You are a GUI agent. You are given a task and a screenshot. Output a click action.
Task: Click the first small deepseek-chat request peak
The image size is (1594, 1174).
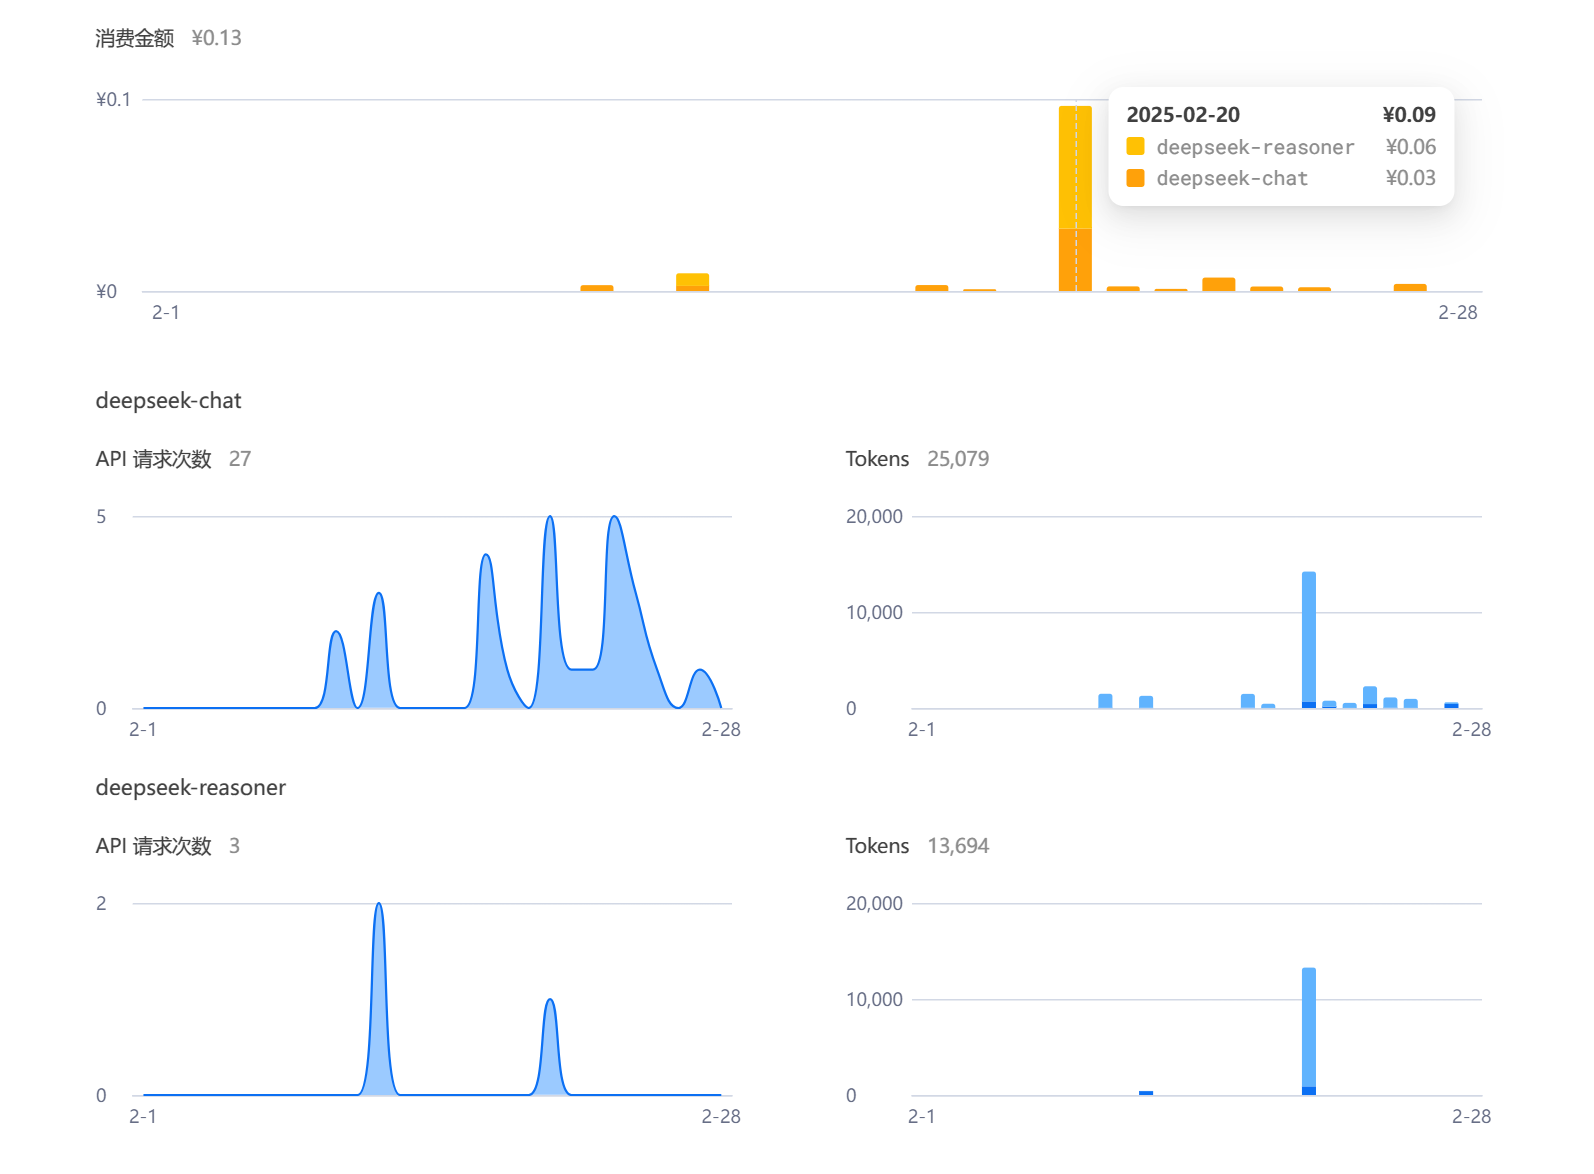(x=336, y=634)
